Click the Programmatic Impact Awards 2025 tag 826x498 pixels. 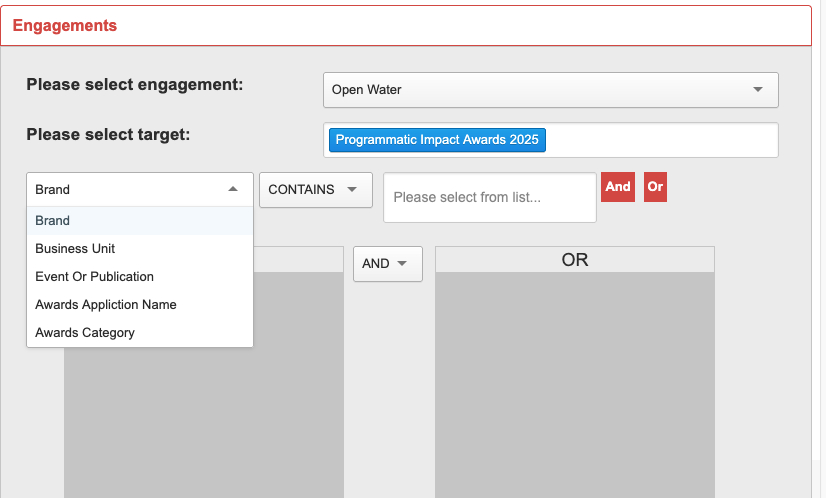pos(437,140)
